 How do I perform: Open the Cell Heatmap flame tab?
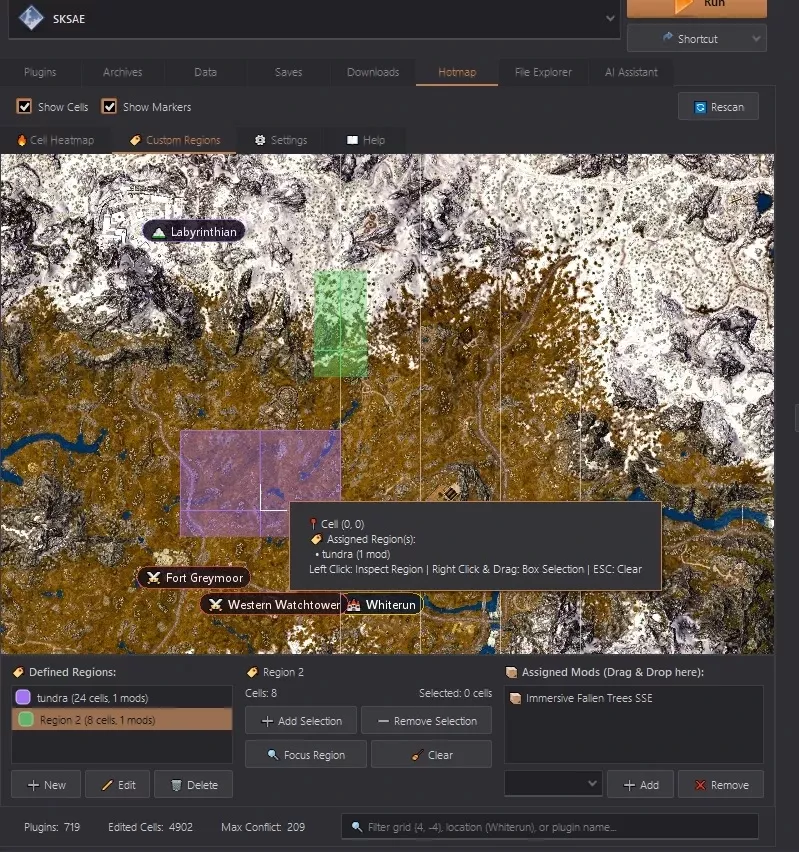[x=55, y=140]
